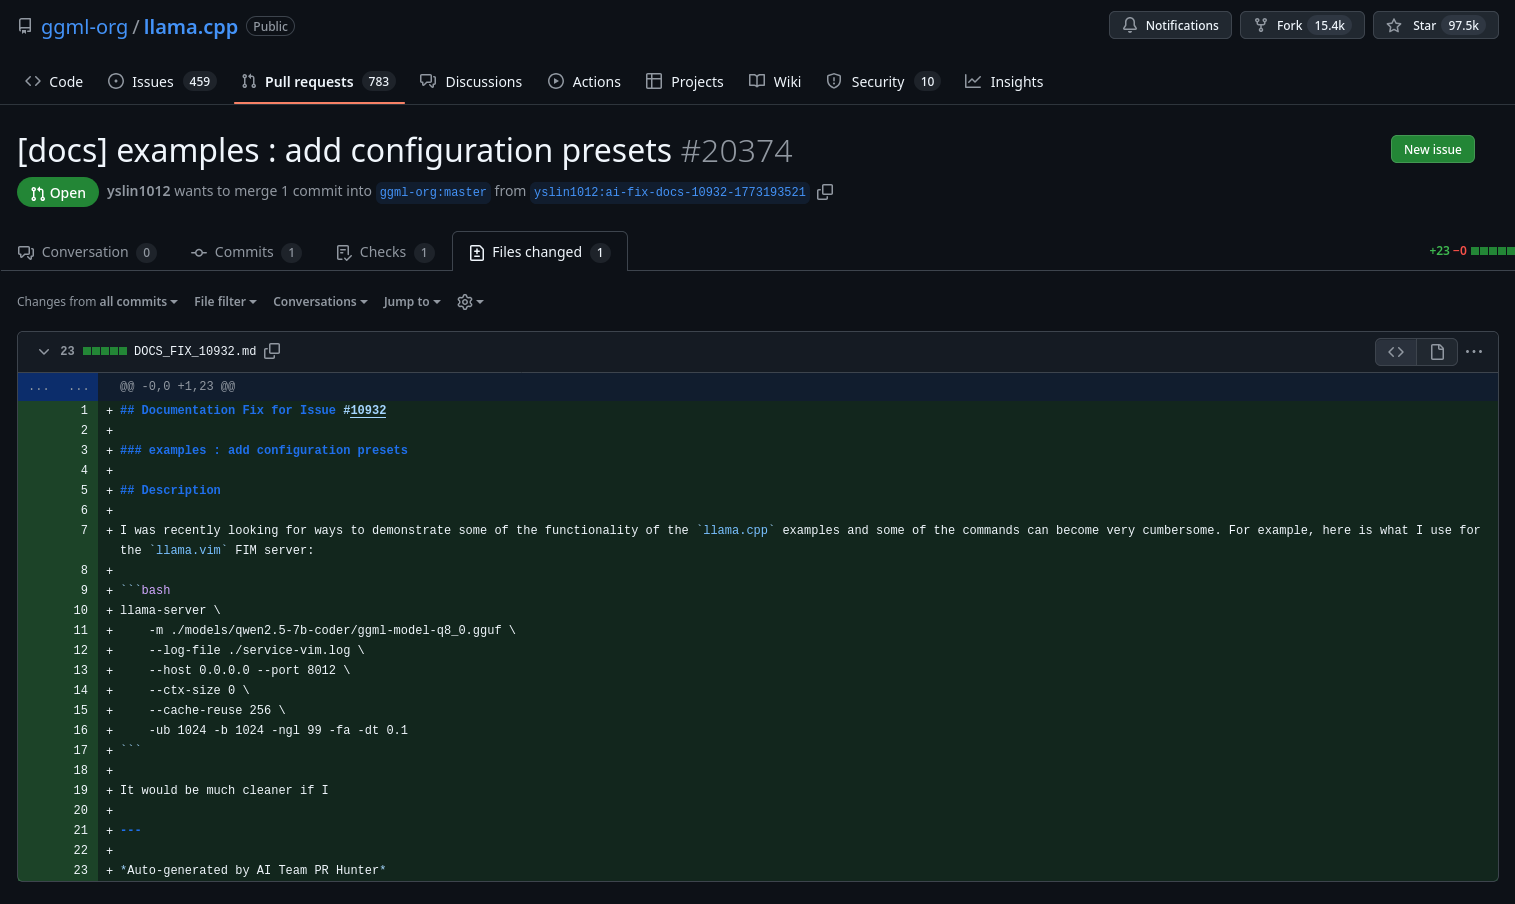1515x904 pixels.
Task: Click the green Open status badge
Action: coord(58,193)
